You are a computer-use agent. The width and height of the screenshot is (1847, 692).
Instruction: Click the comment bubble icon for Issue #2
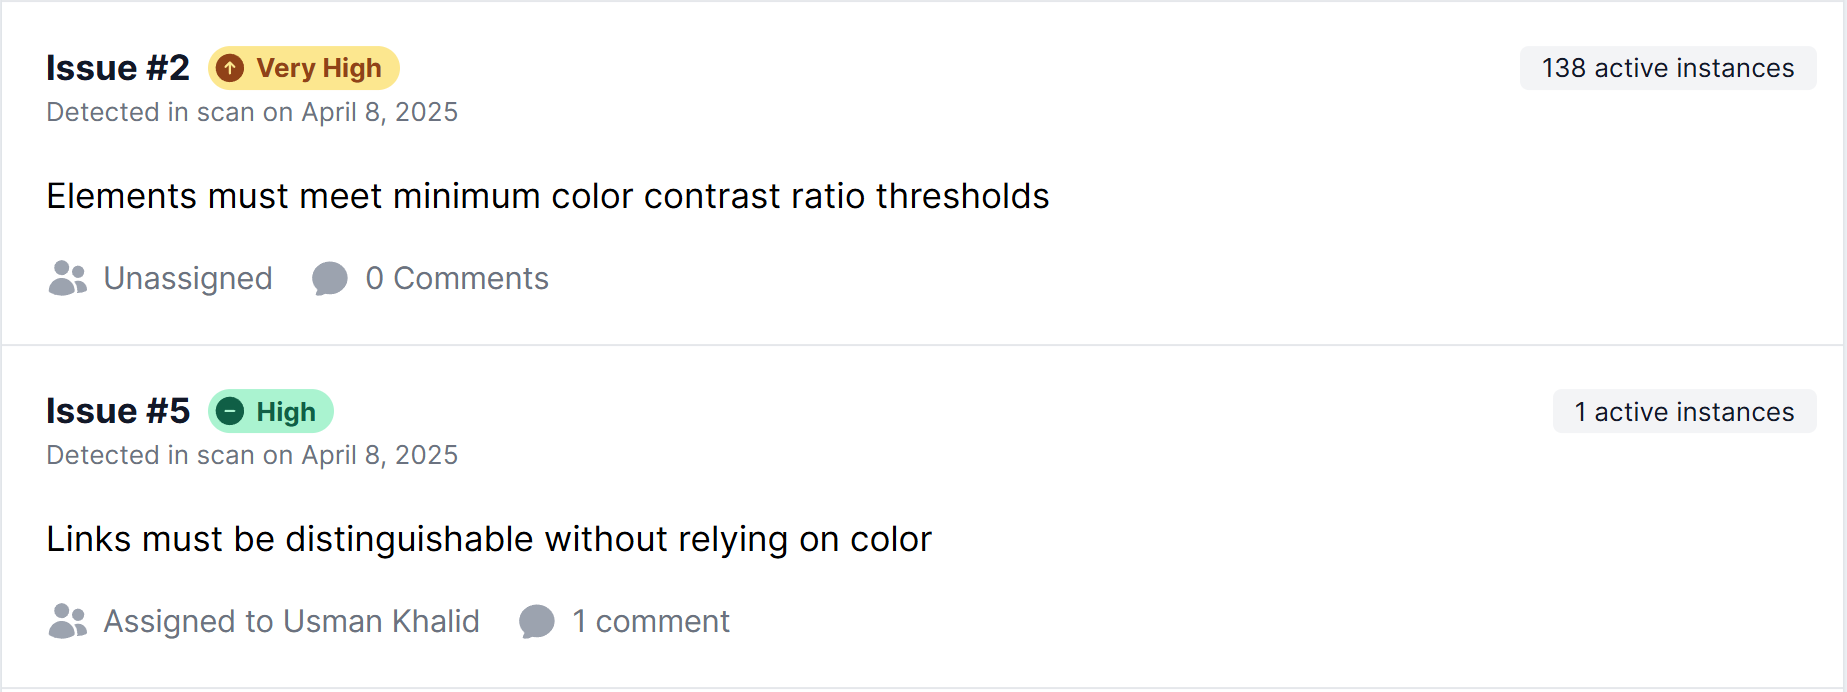pyautogui.click(x=330, y=279)
